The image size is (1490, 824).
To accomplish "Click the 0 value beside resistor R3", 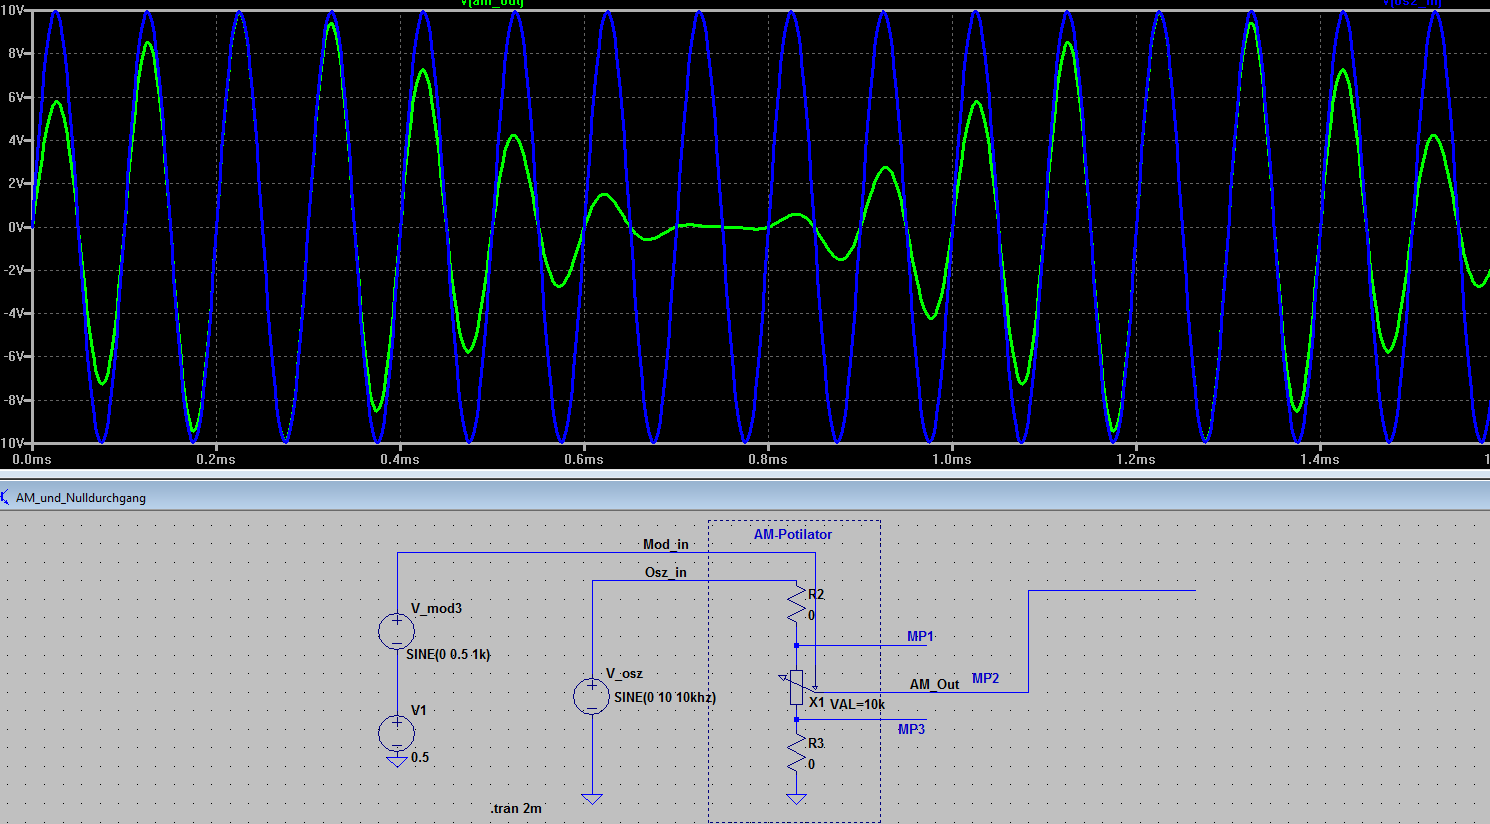I will click(x=811, y=764).
